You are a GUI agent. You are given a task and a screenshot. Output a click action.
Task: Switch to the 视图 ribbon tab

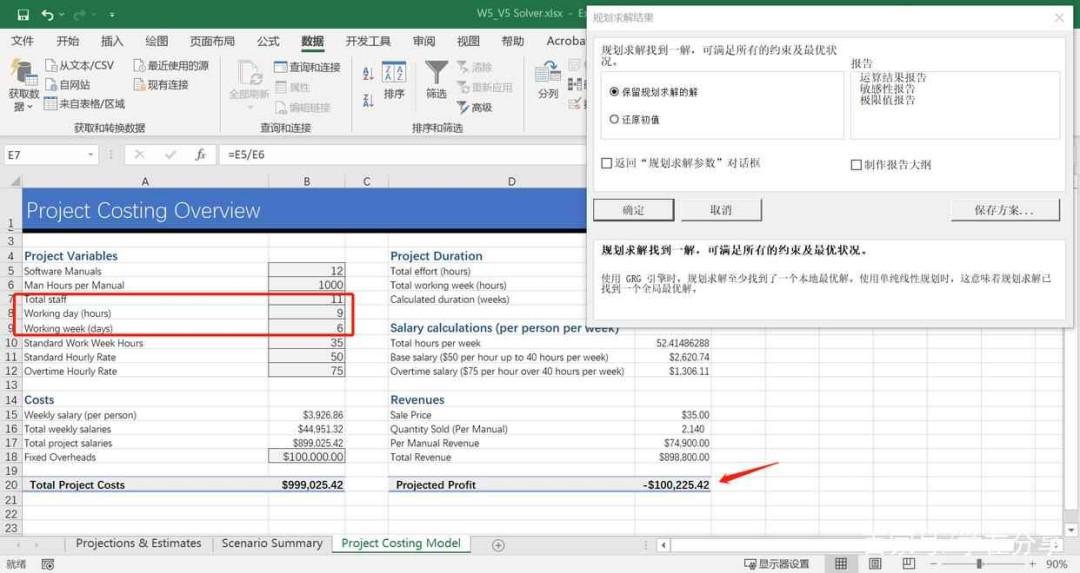468,41
